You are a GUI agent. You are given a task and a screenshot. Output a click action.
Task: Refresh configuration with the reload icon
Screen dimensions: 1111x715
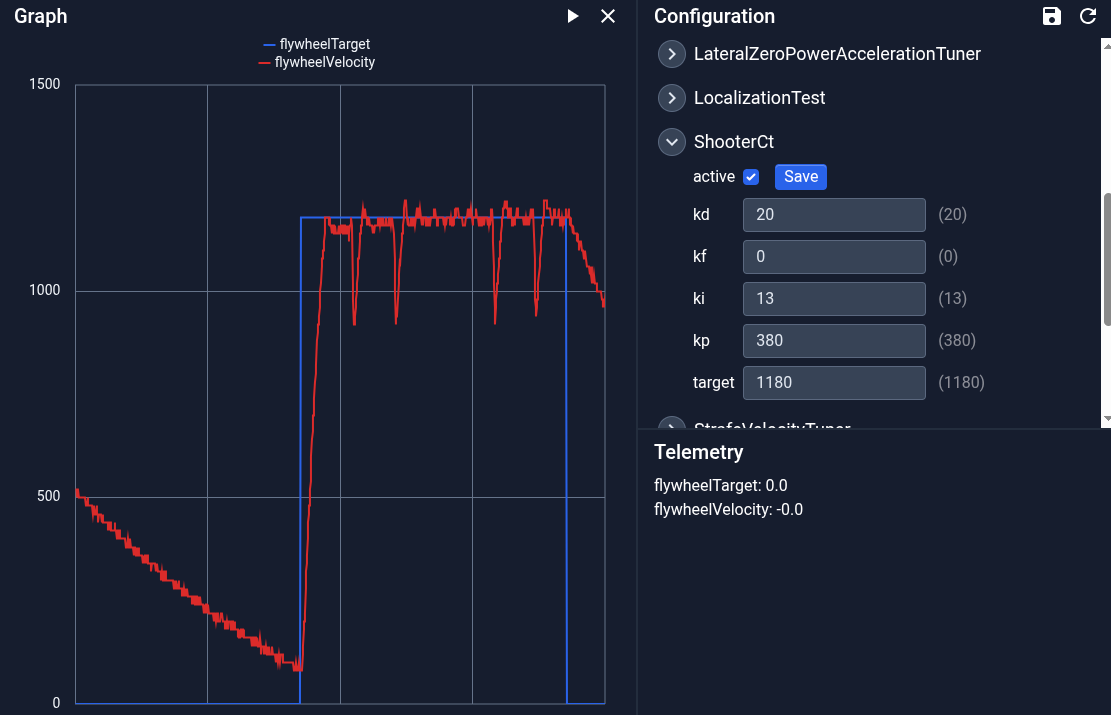1088,16
